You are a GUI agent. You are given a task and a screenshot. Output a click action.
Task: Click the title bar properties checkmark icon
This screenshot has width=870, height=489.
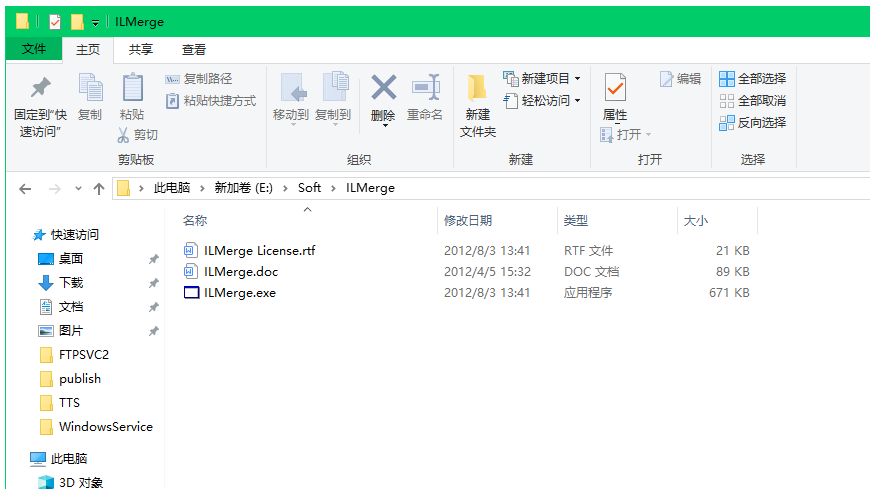point(54,22)
